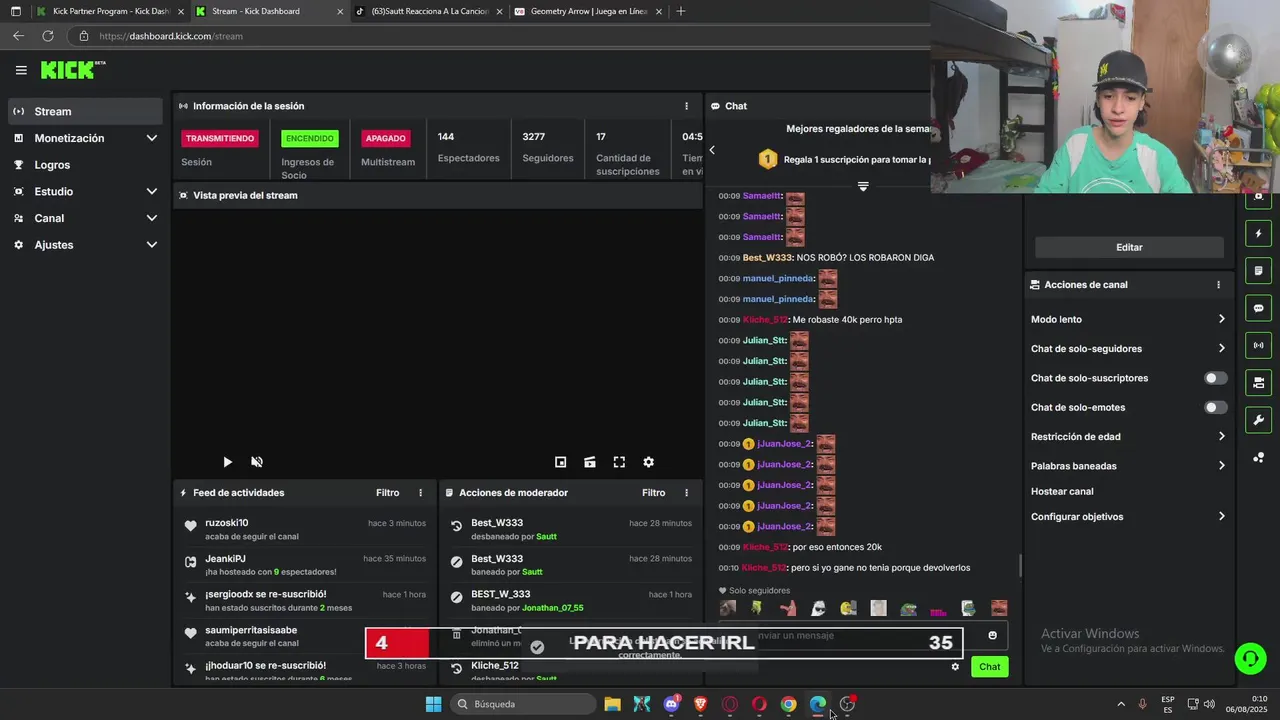Click the three-dots icon below wrench
Image resolution: width=1280 pixels, height=720 pixels.
(x=1258, y=457)
